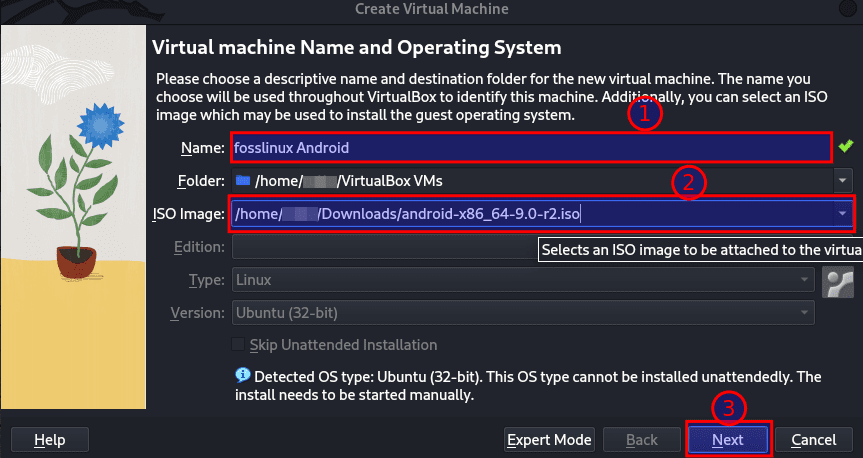Open the Version dropdown showing Ubuntu (32-bit)

pyautogui.click(x=523, y=313)
